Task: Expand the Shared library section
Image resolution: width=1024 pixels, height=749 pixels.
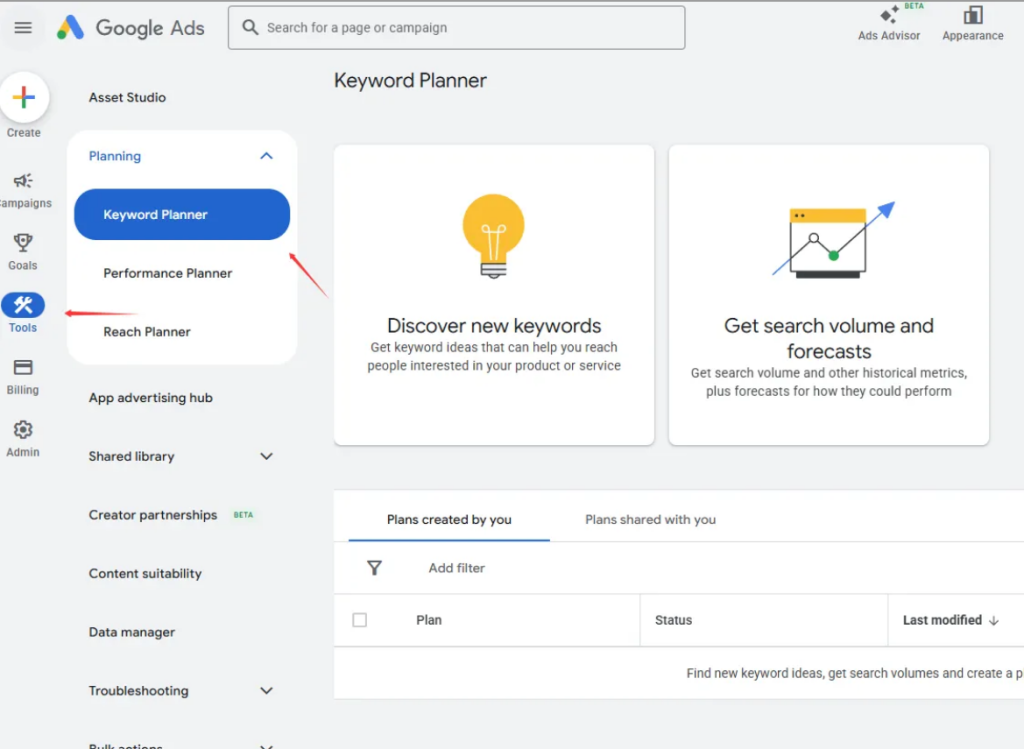Action: (x=266, y=456)
